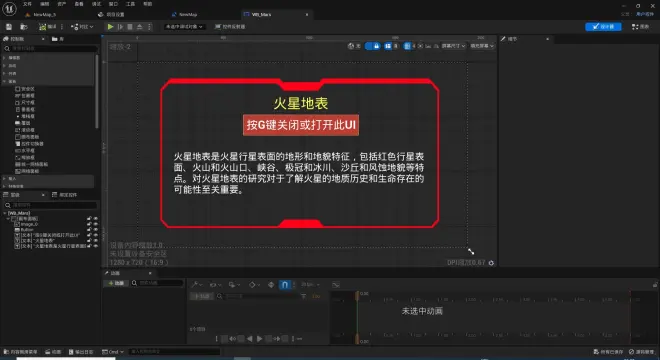Screen dimensions: 660x360
Task: Toggle the blue snapping magnet in sequencer
Action: coord(285,285)
